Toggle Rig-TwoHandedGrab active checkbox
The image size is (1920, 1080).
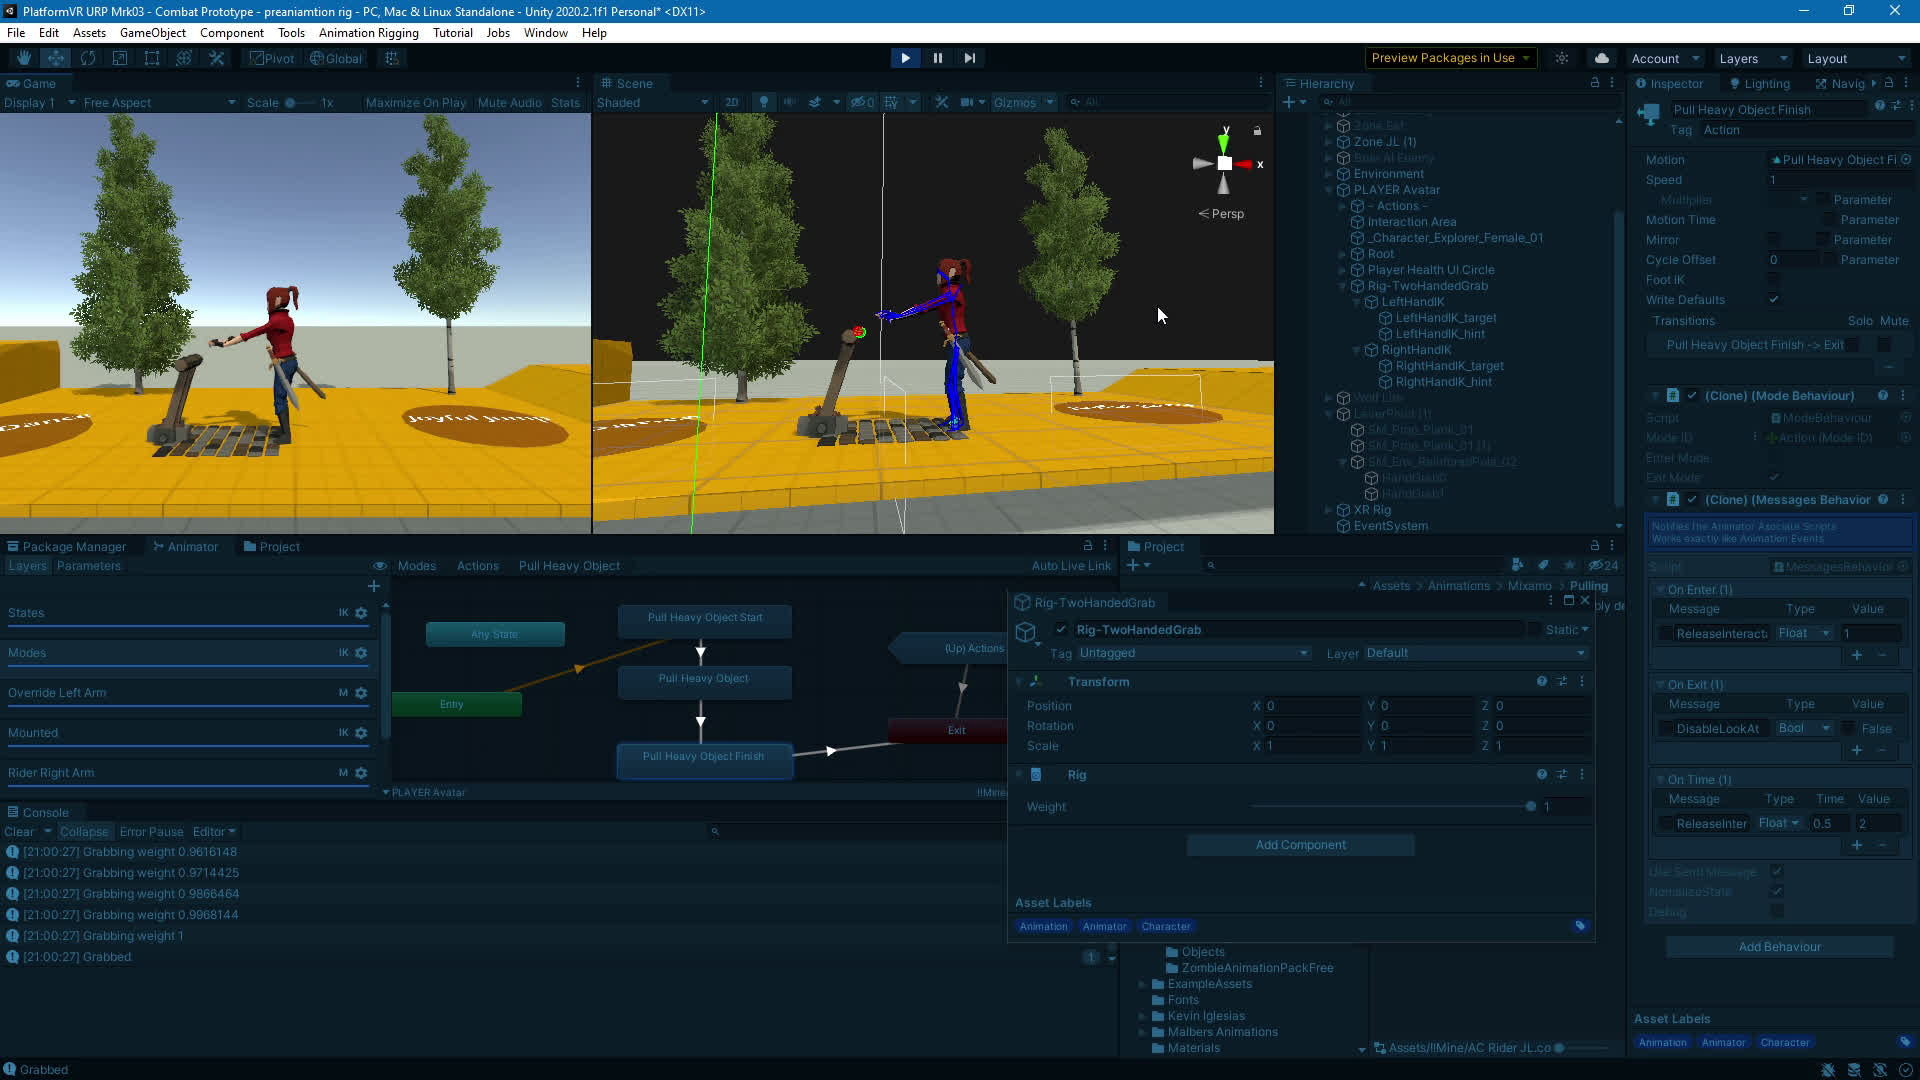(1061, 630)
